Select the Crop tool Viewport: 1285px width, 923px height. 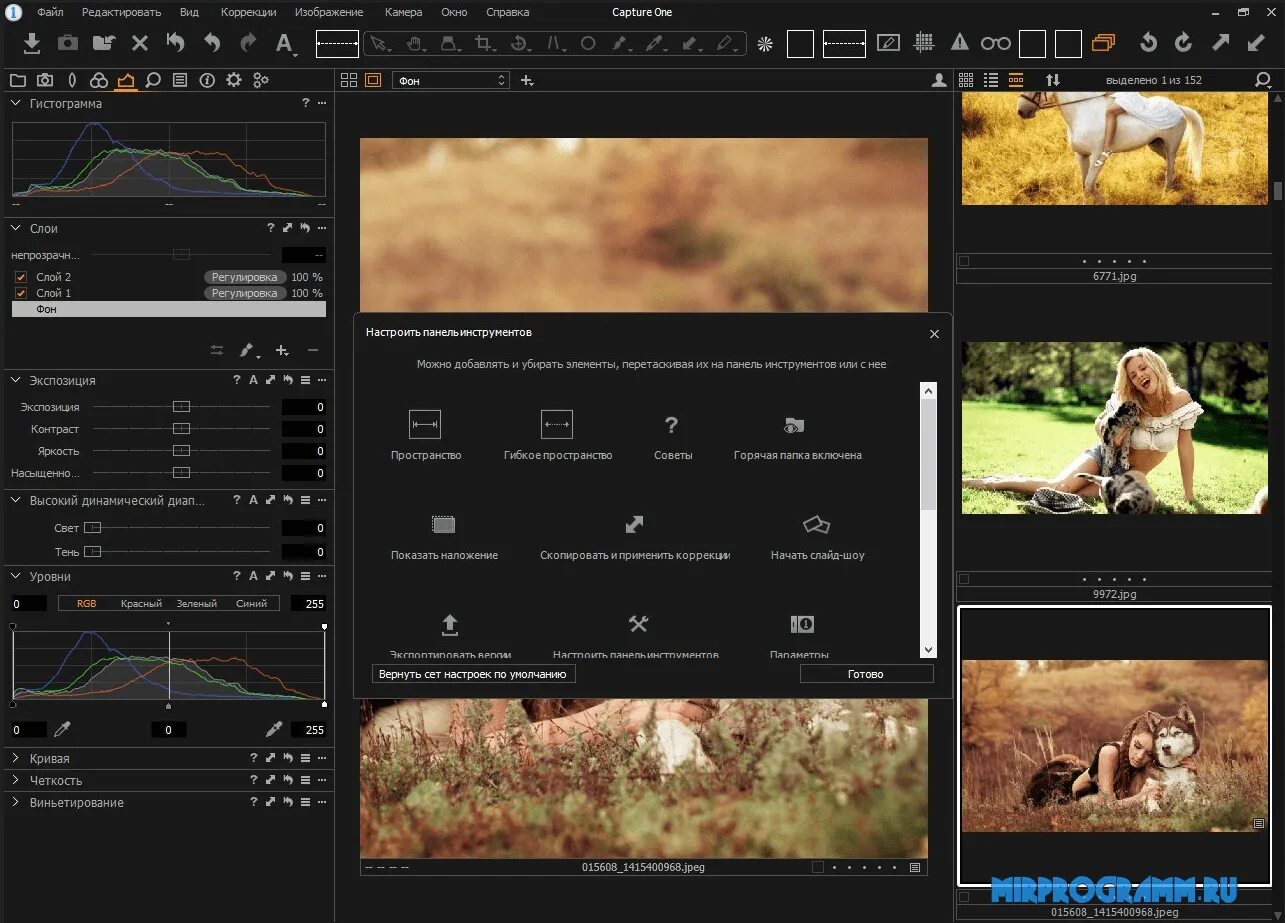(x=484, y=43)
